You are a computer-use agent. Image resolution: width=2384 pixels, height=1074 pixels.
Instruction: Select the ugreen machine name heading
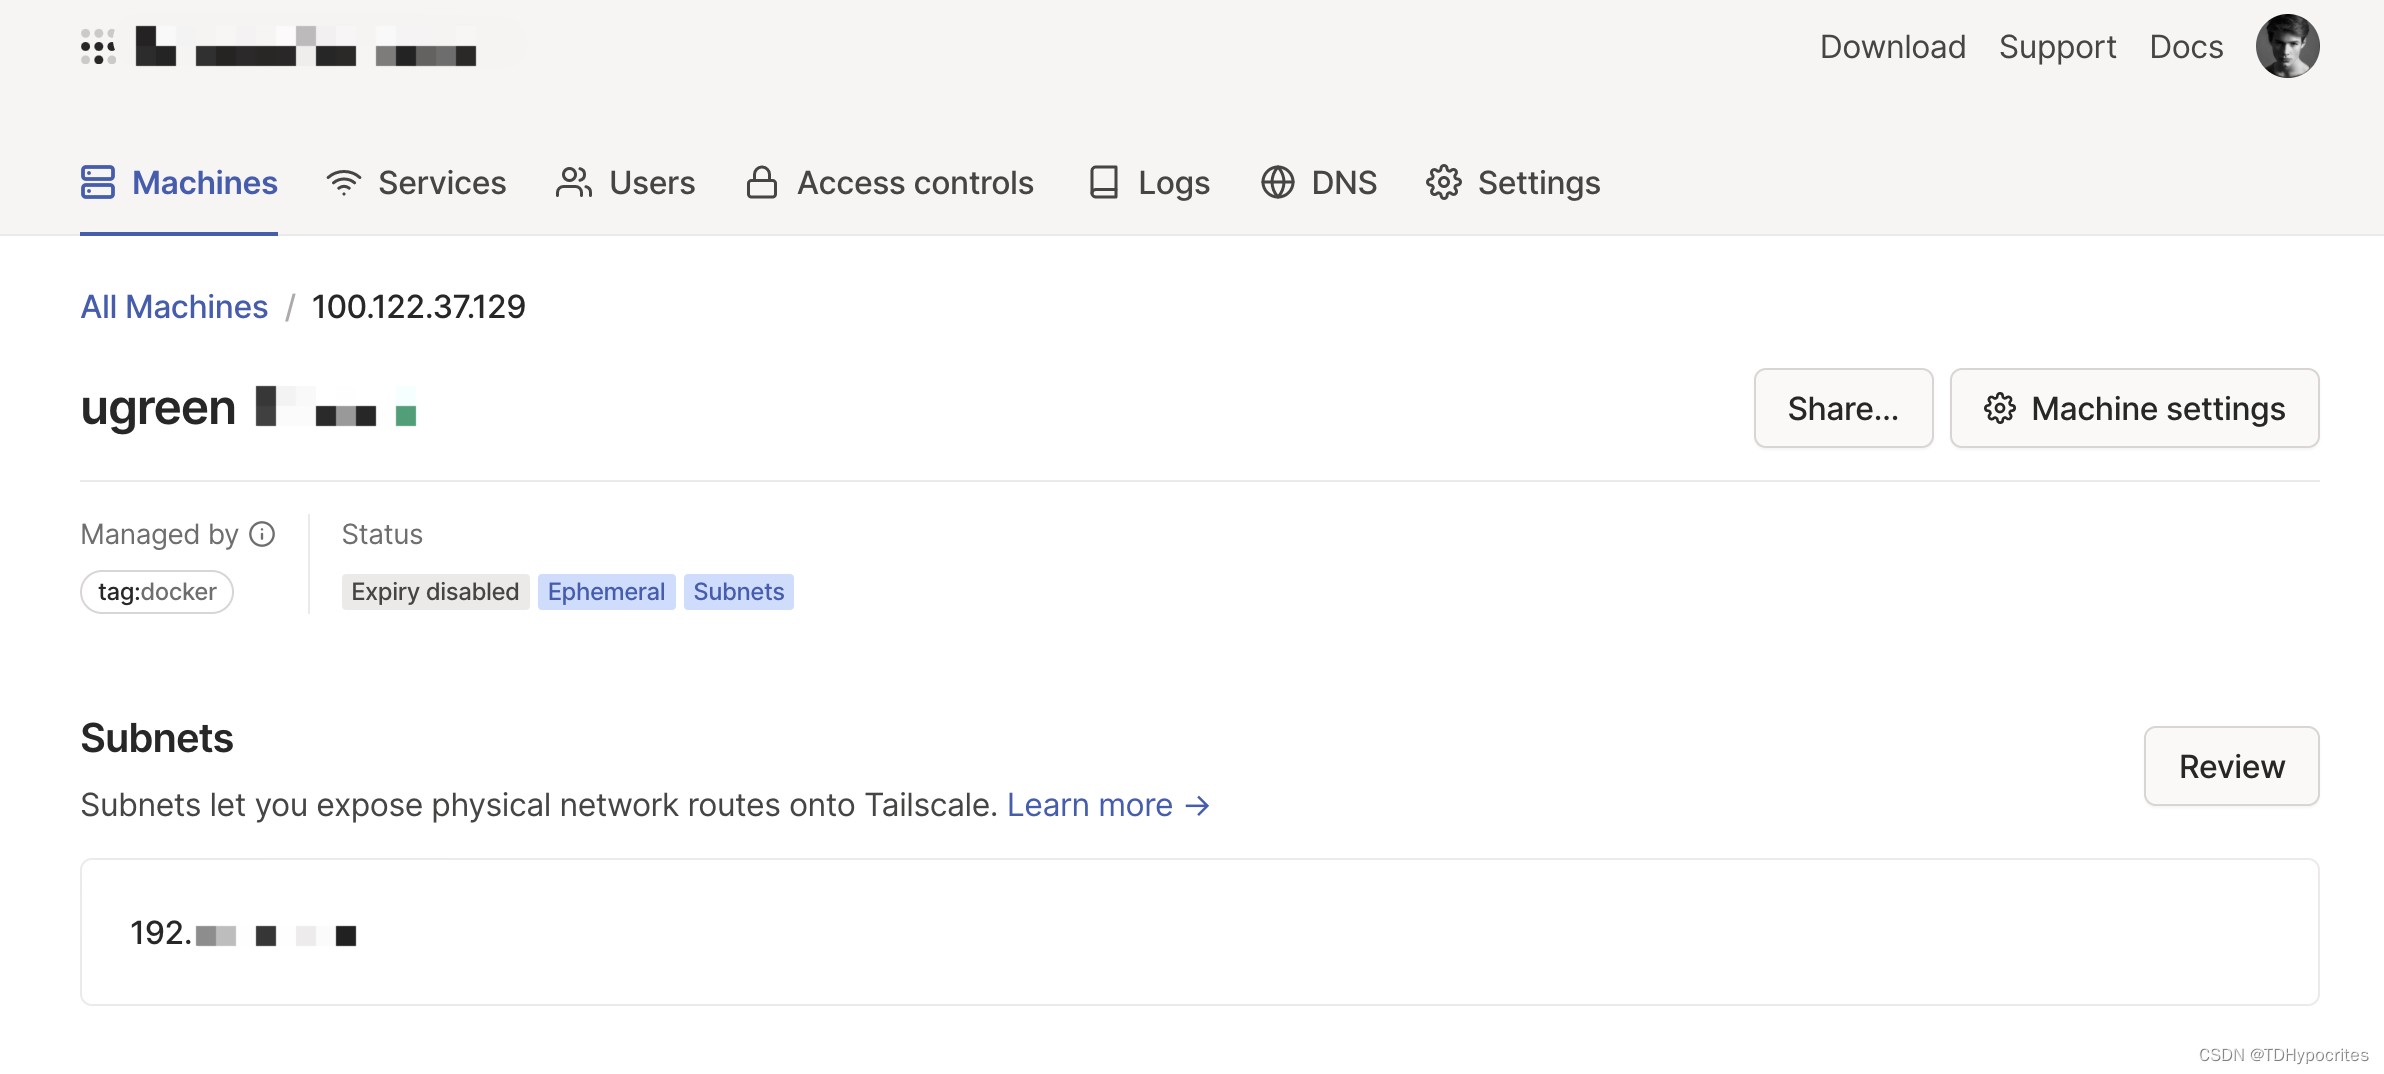tap(158, 408)
